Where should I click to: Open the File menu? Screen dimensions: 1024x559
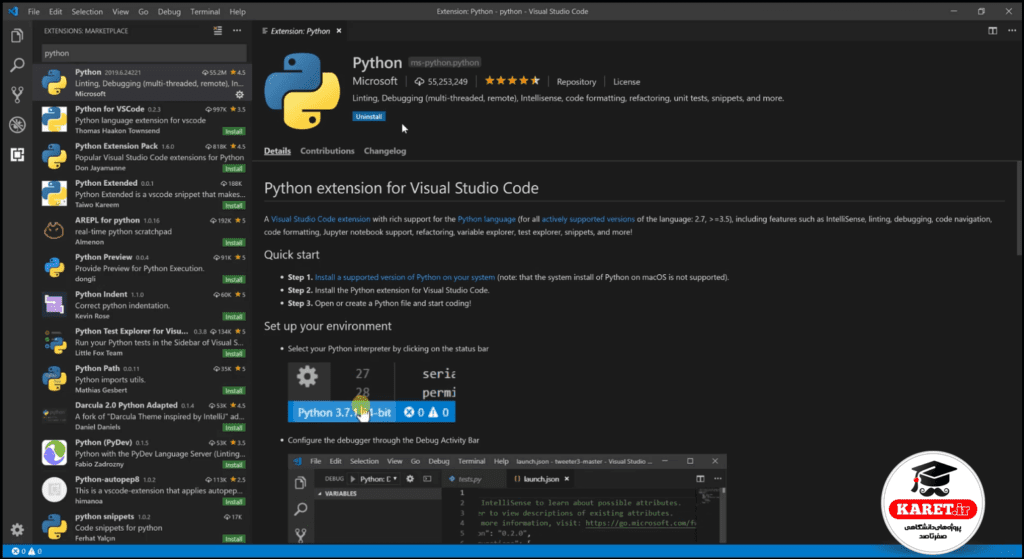tap(33, 12)
